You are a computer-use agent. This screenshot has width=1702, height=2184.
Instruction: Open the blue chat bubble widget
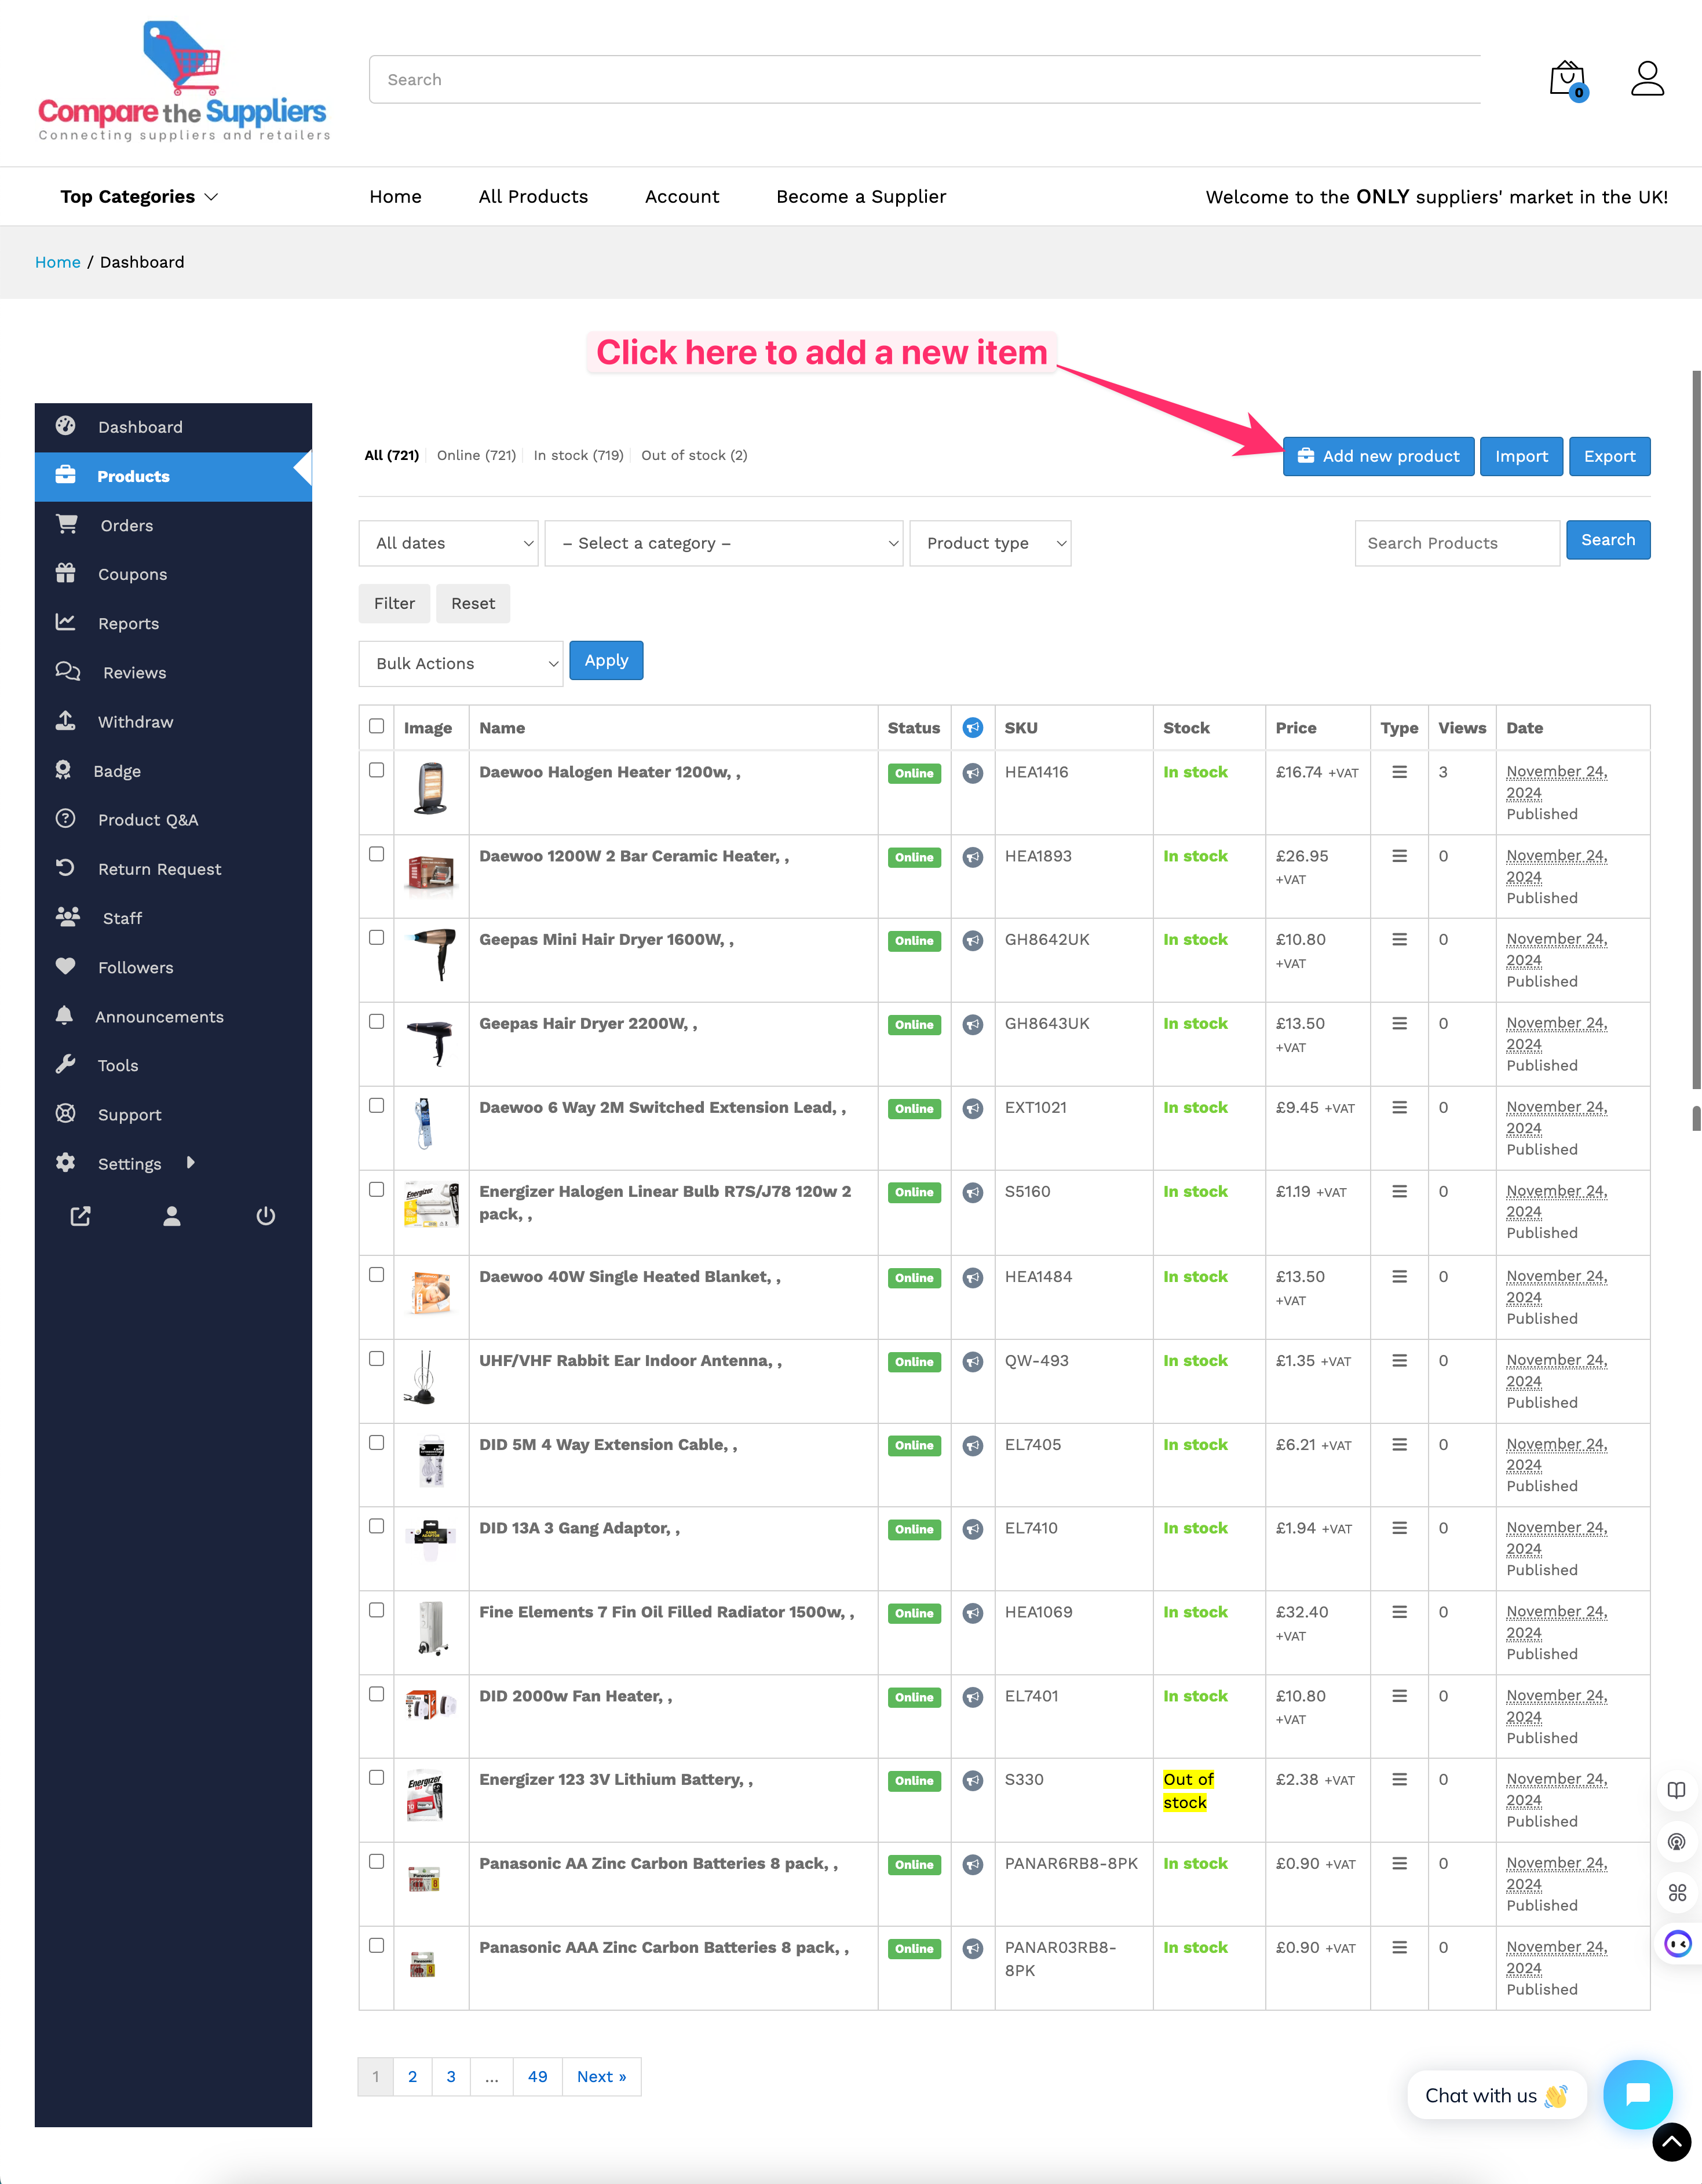pos(1637,2094)
